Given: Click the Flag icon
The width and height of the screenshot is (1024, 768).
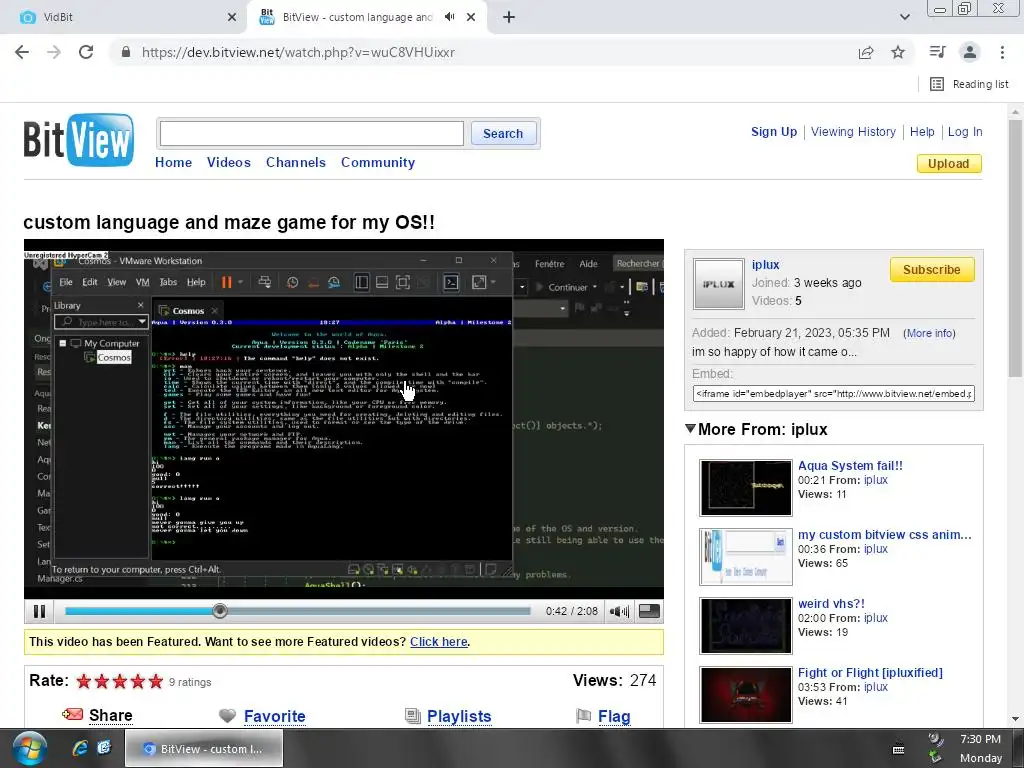Looking at the screenshot, I should click(x=583, y=716).
